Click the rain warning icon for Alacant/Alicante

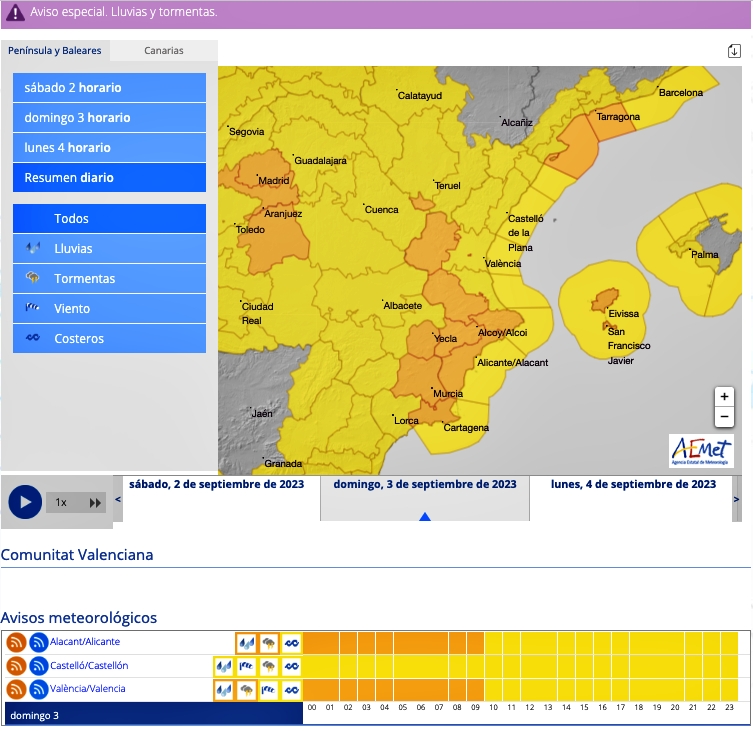[246, 643]
